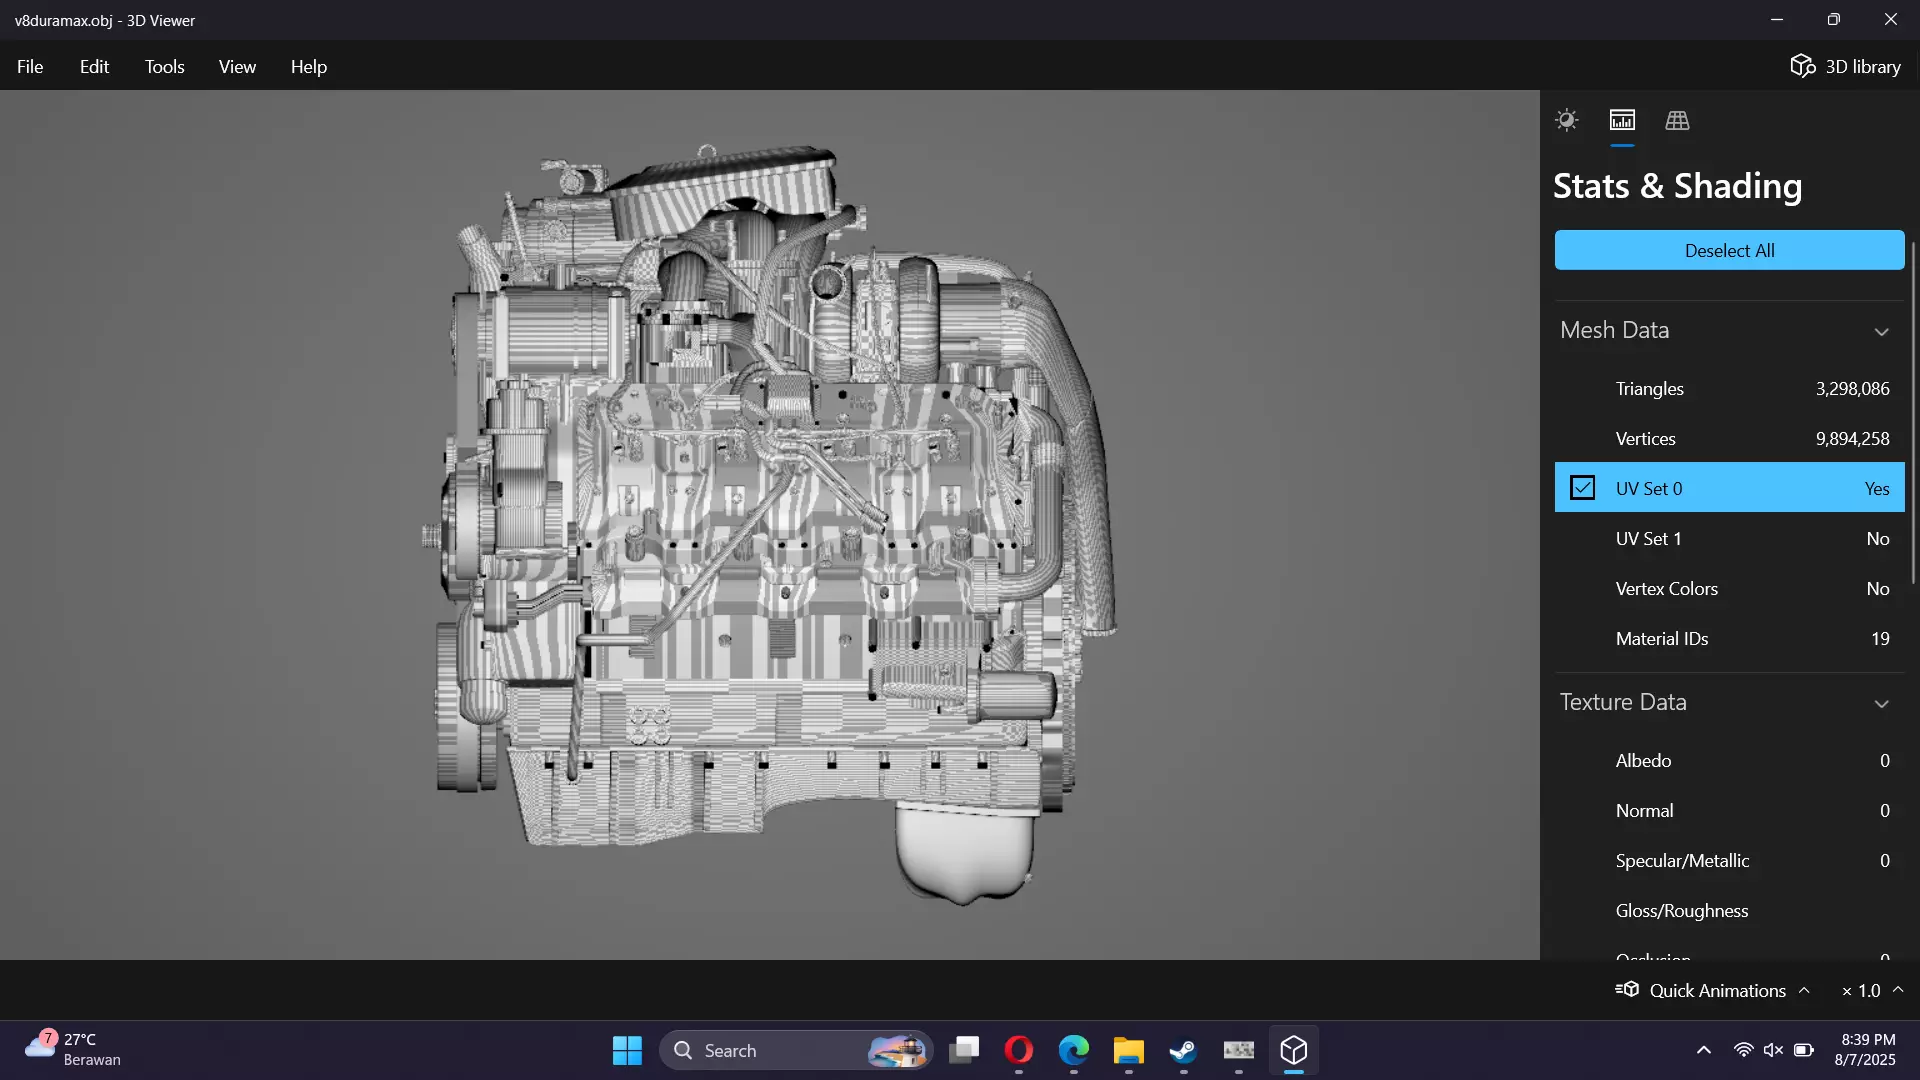Restore down the 3D Viewer window
This screenshot has width=1920, height=1080.
1833,19
